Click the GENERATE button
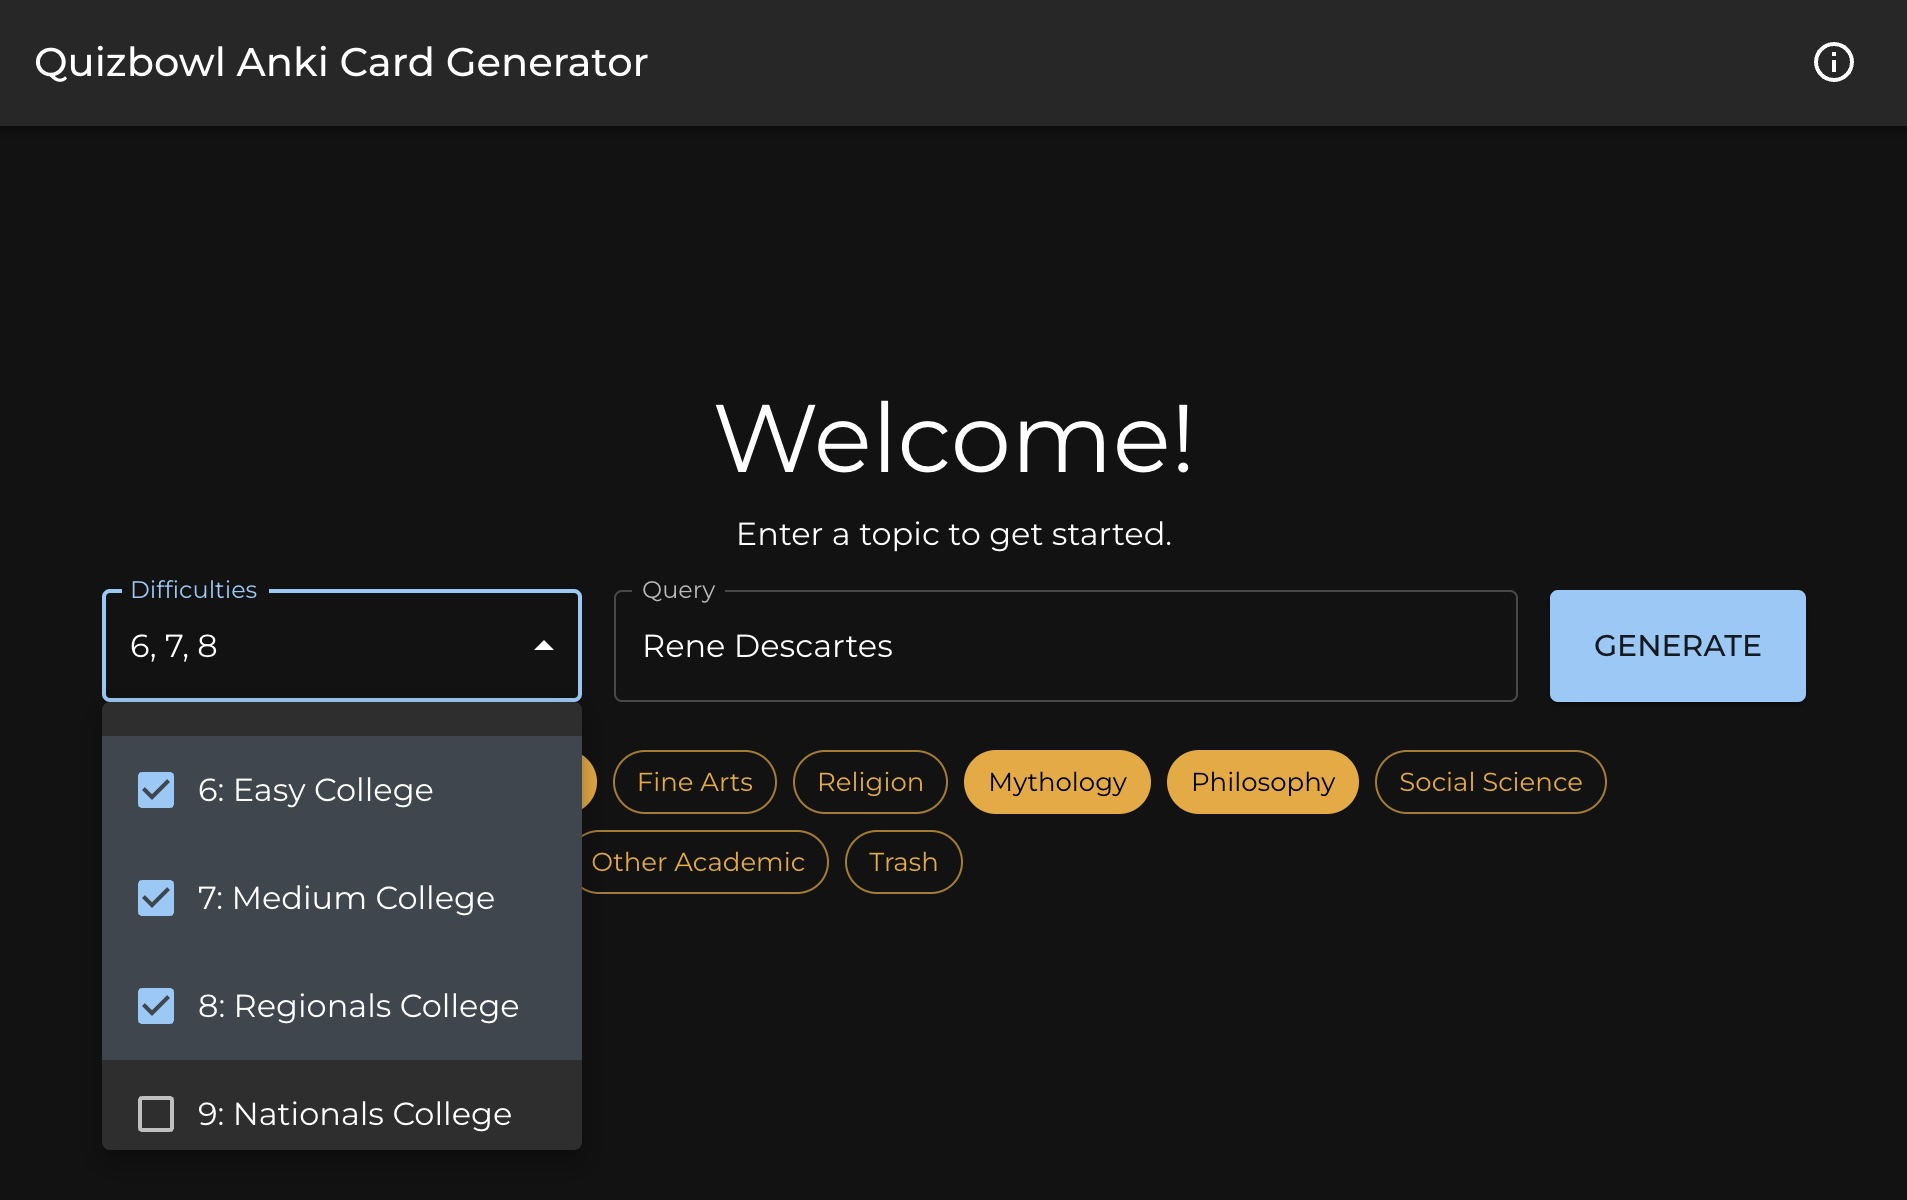Viewport: 1907px width, 1200px height. [1677, 646]
